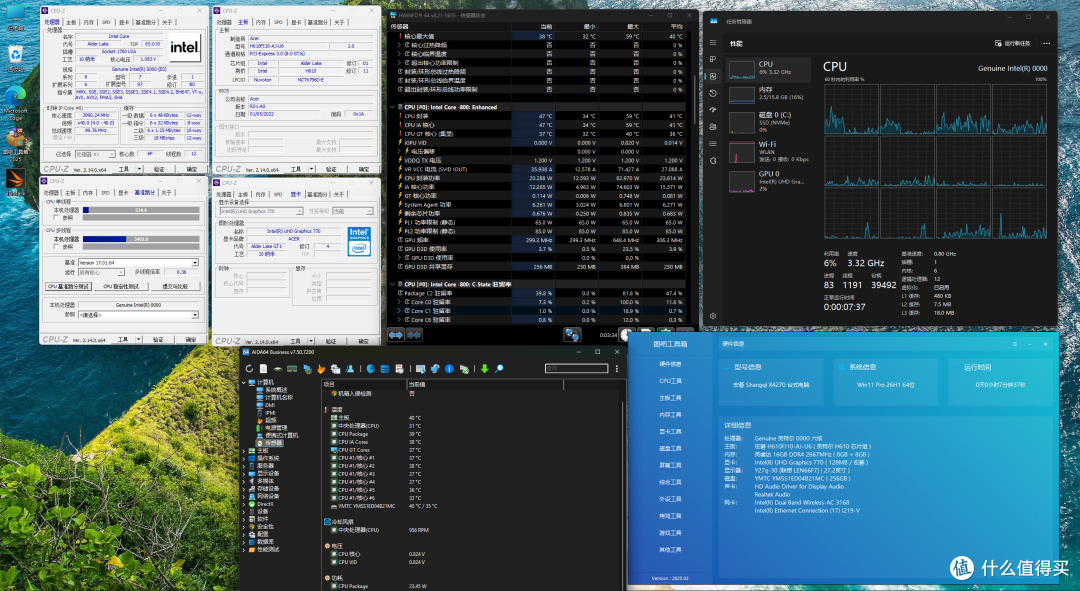Enable reference checkbox under CPU multi thread
1080x591 pixels.
tap(56, 247)
